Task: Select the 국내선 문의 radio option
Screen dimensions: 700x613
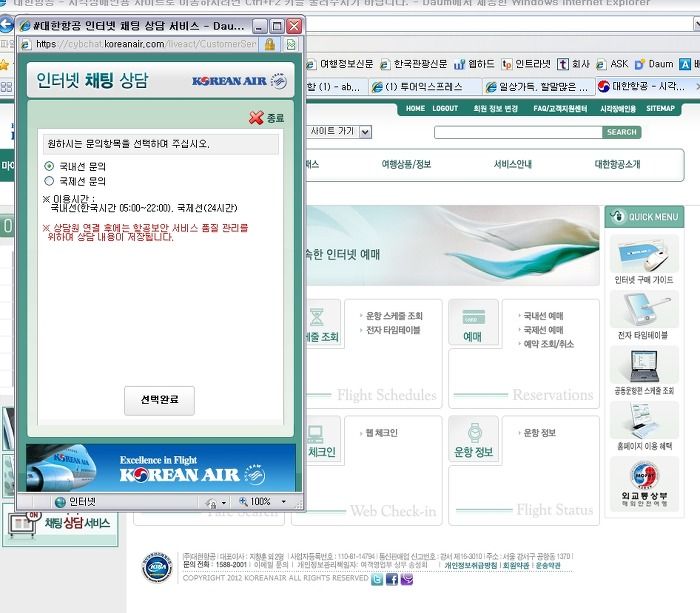Action: tap(49, 166)
